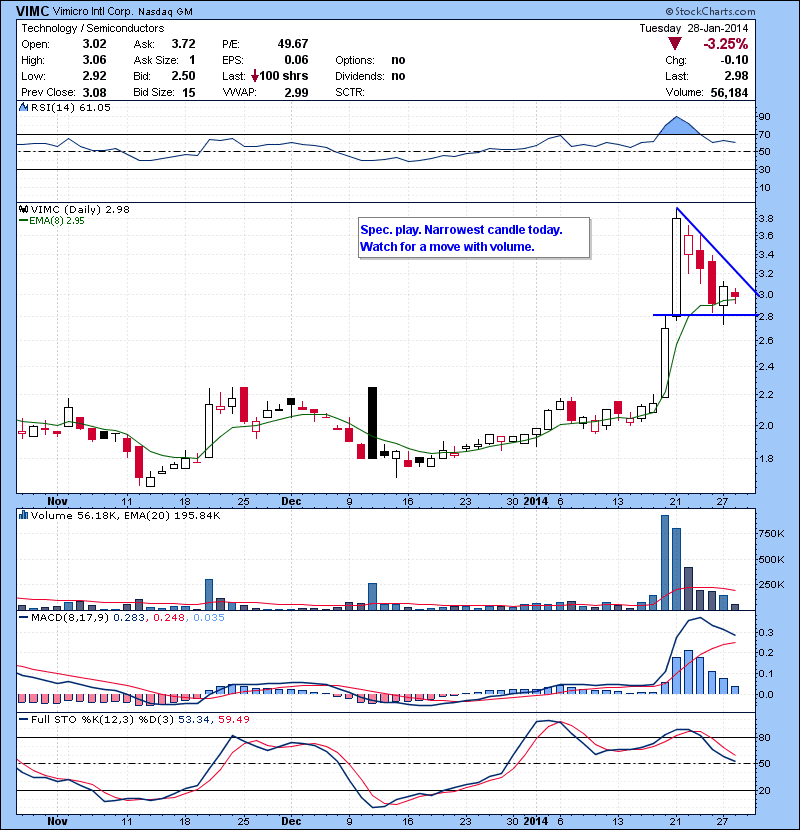Screen dimensions: 800x830
Task: Click the SCTR label
Action: tap(350, 92)
